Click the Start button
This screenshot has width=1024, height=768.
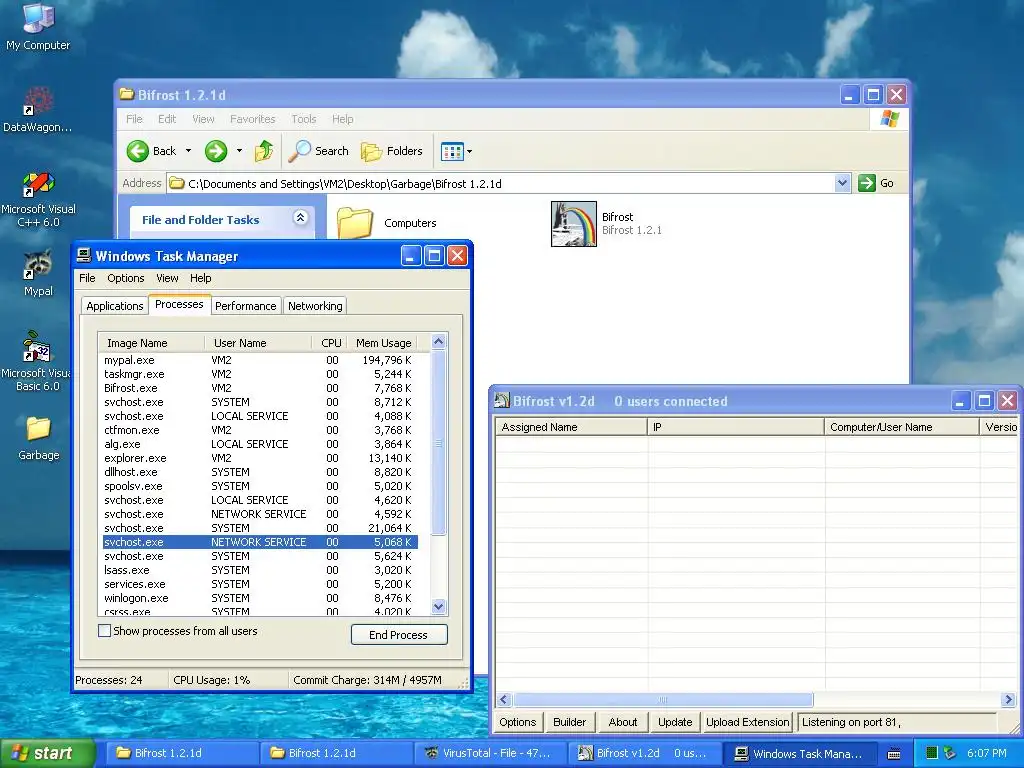pos(47,754)
